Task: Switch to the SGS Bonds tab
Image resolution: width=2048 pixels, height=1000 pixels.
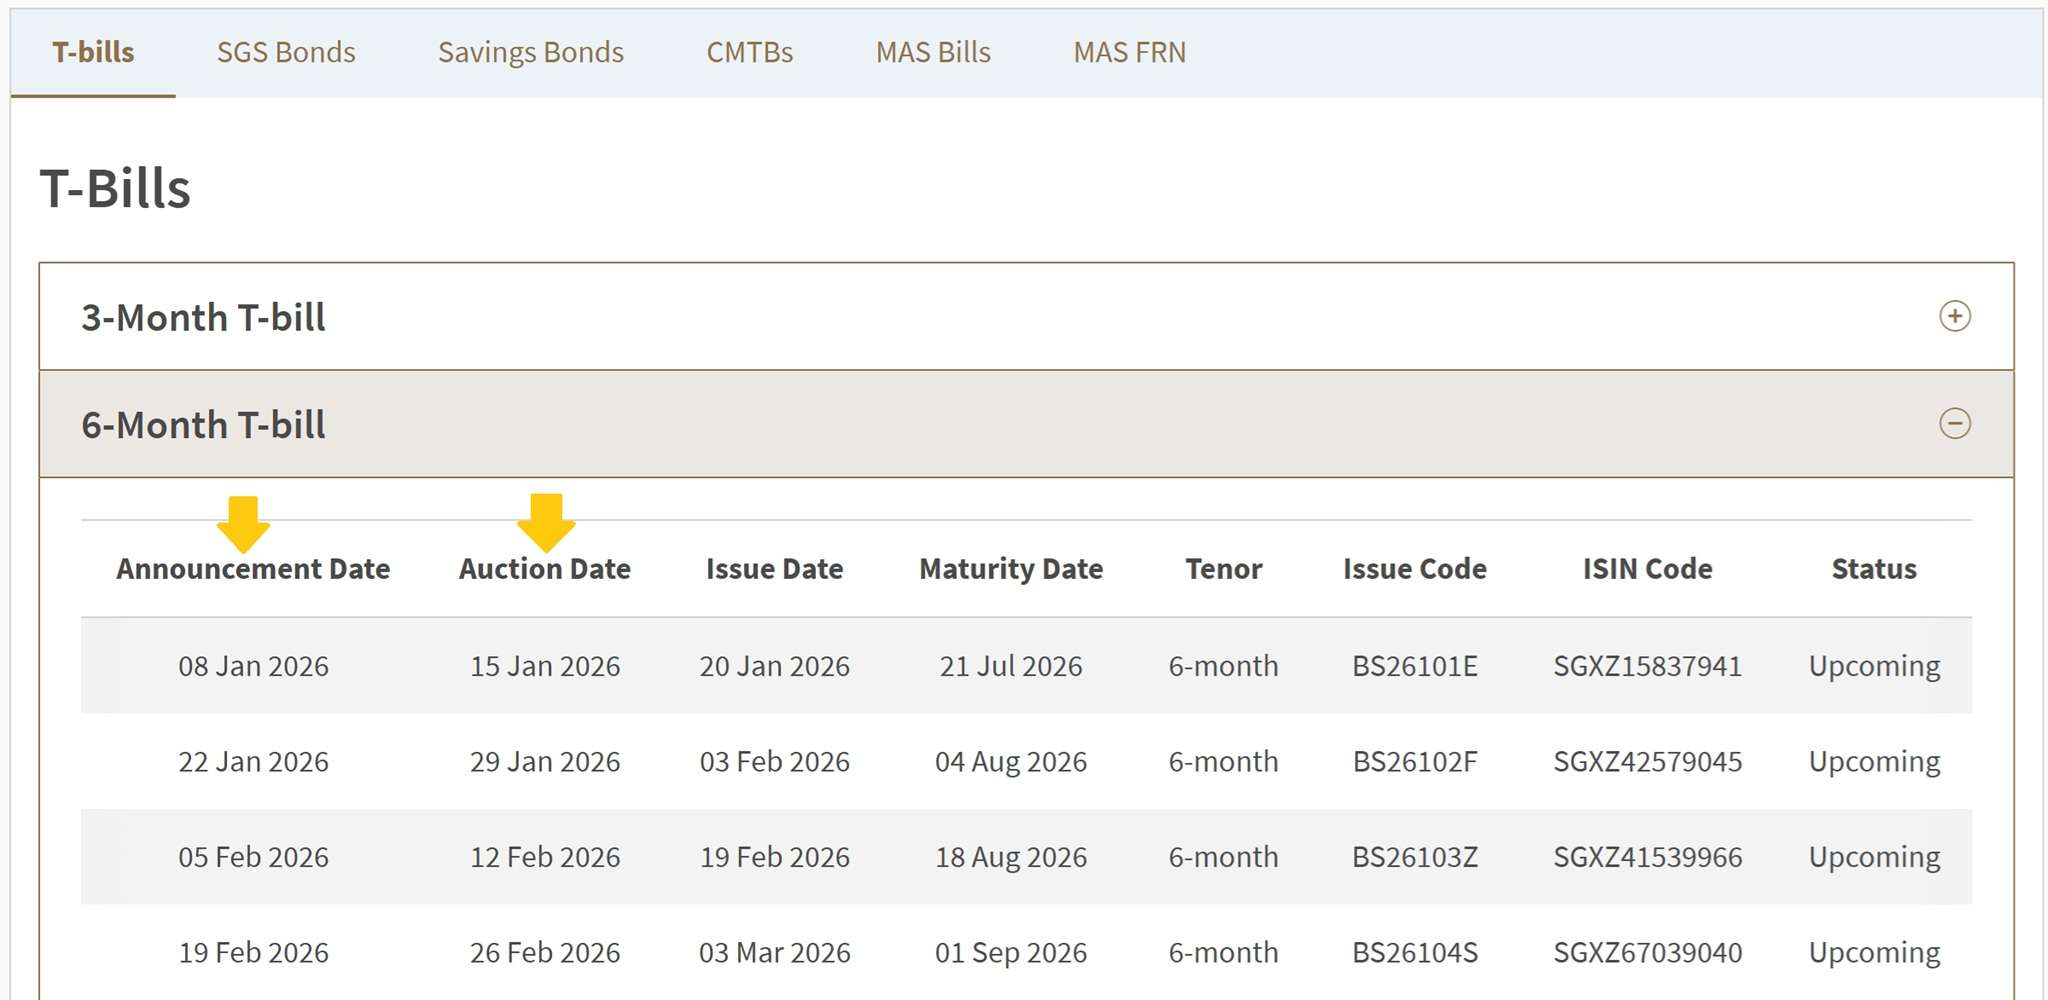Action: [286, 52]
